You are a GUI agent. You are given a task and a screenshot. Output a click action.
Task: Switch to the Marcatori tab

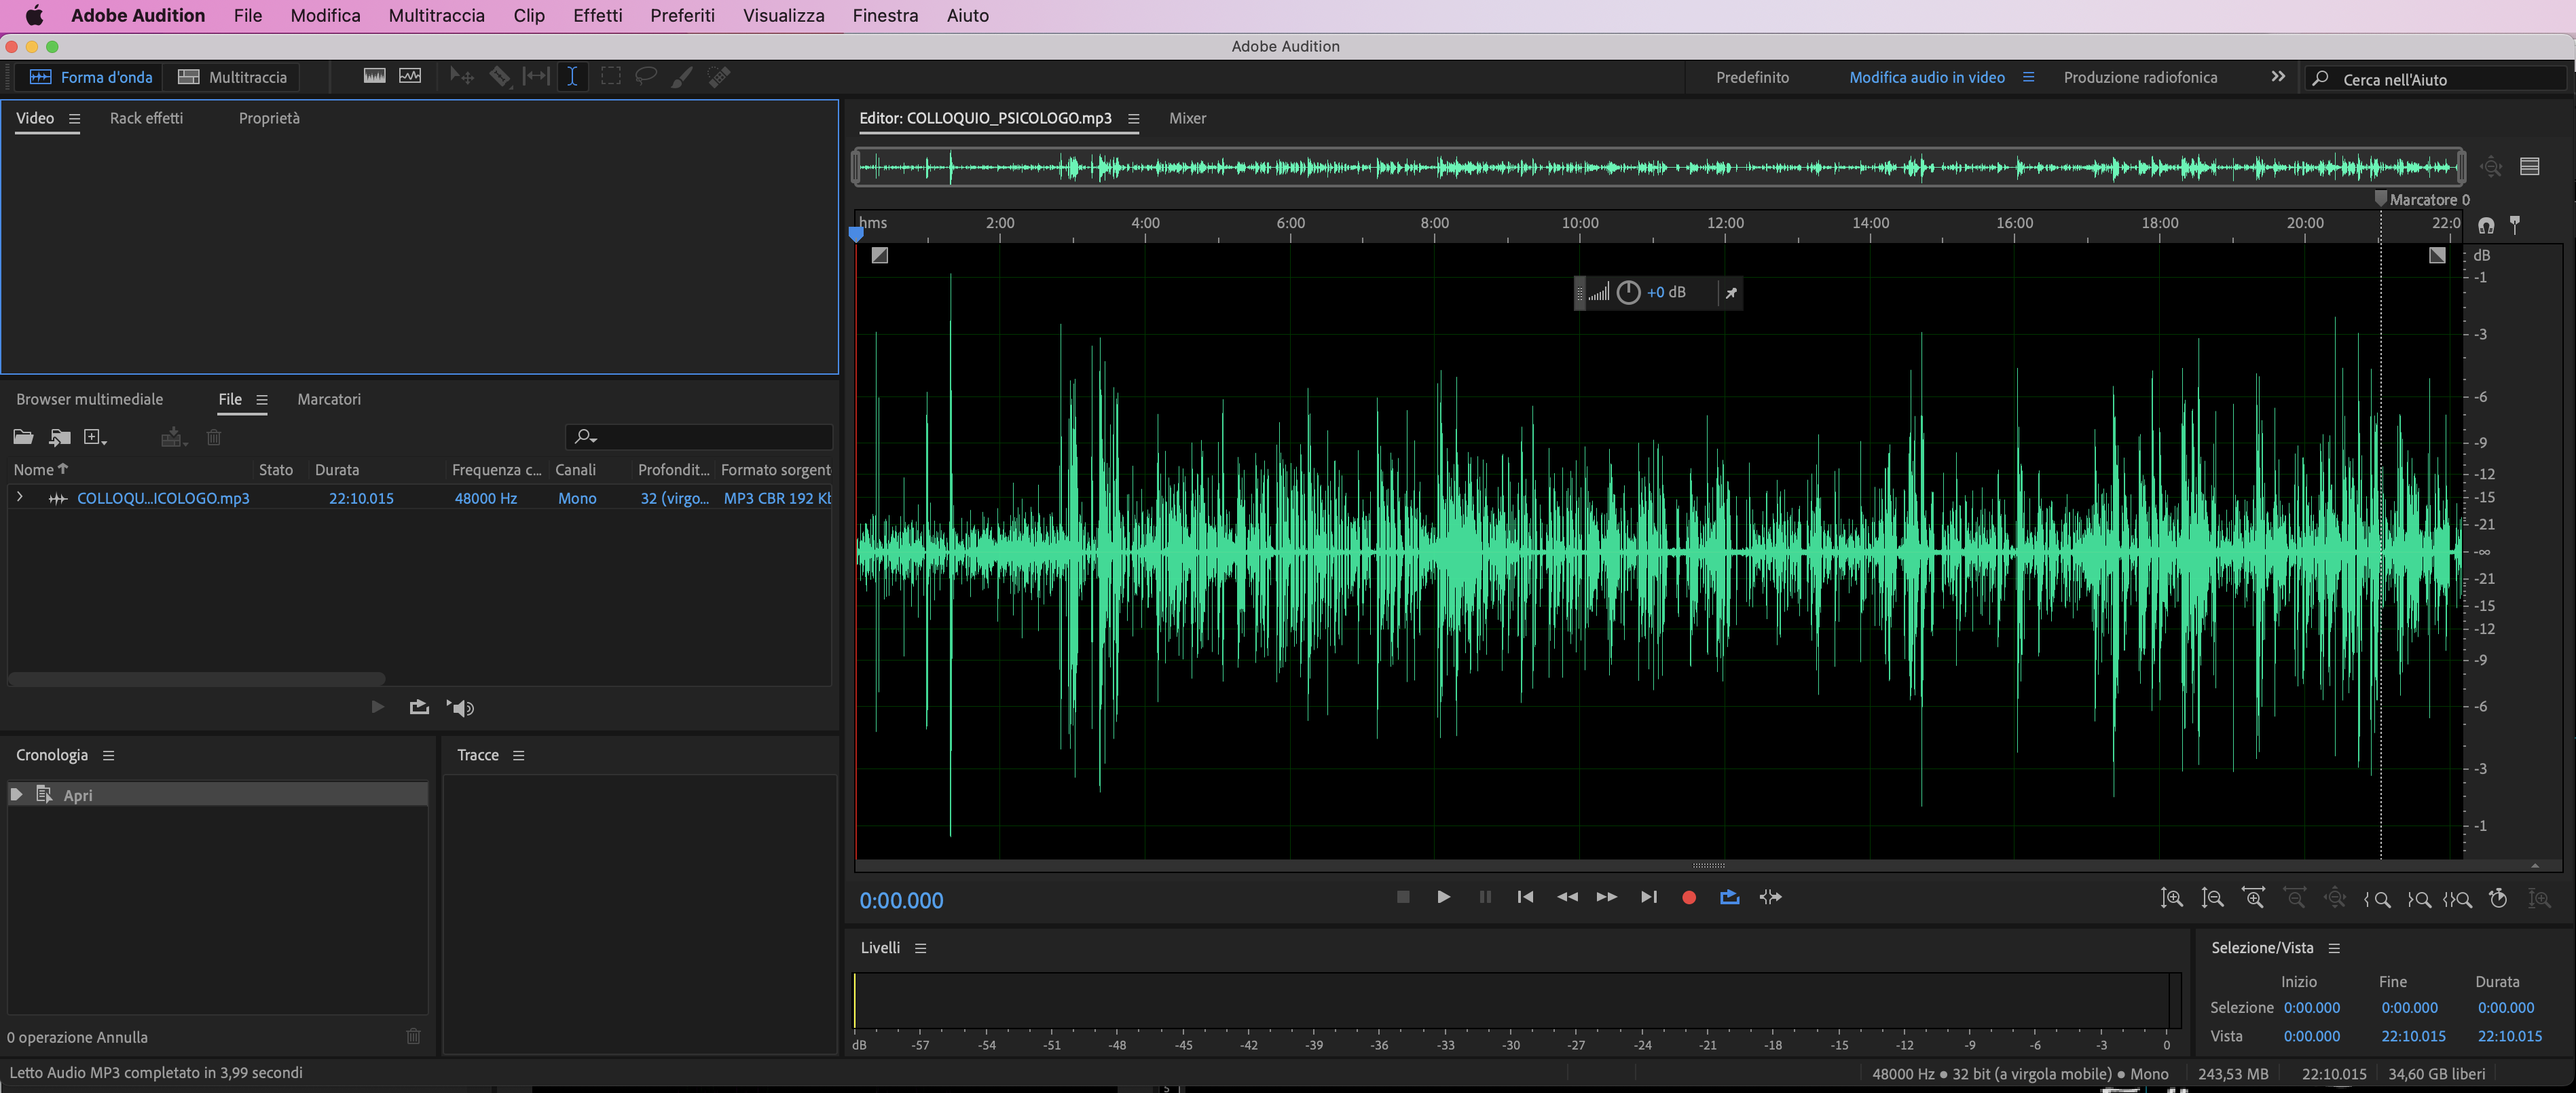(329, 399)
